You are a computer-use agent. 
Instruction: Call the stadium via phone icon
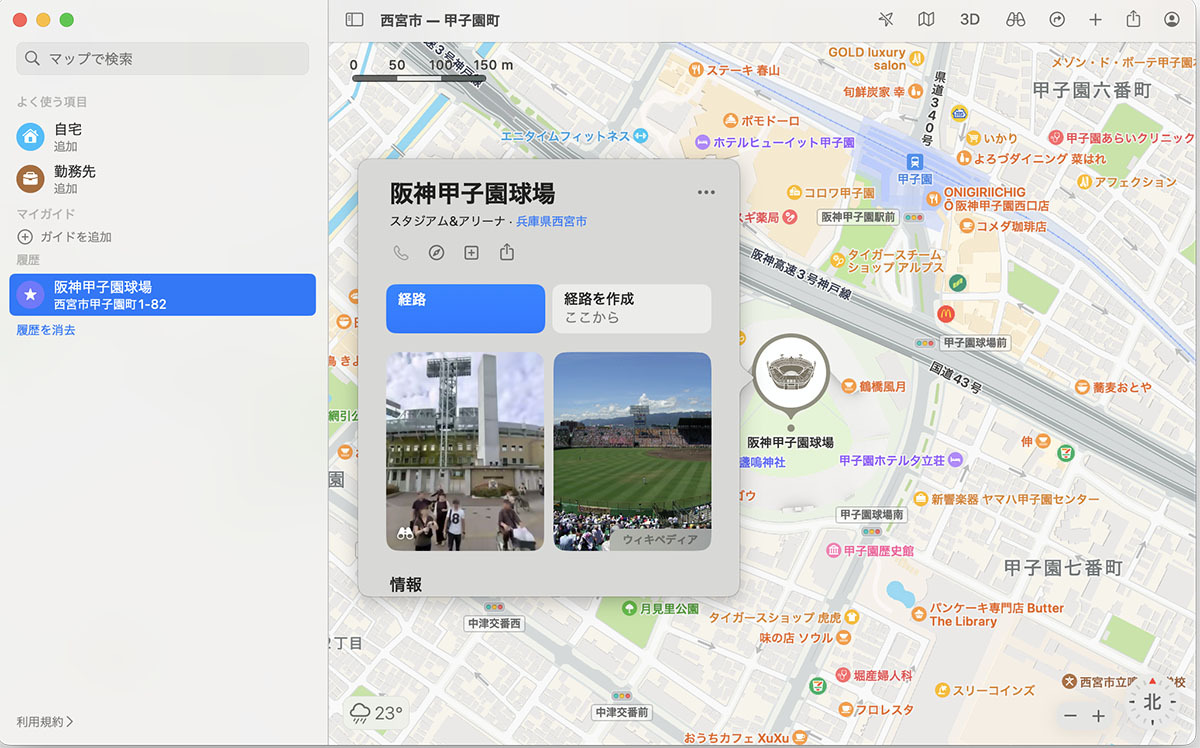[400, 253]
